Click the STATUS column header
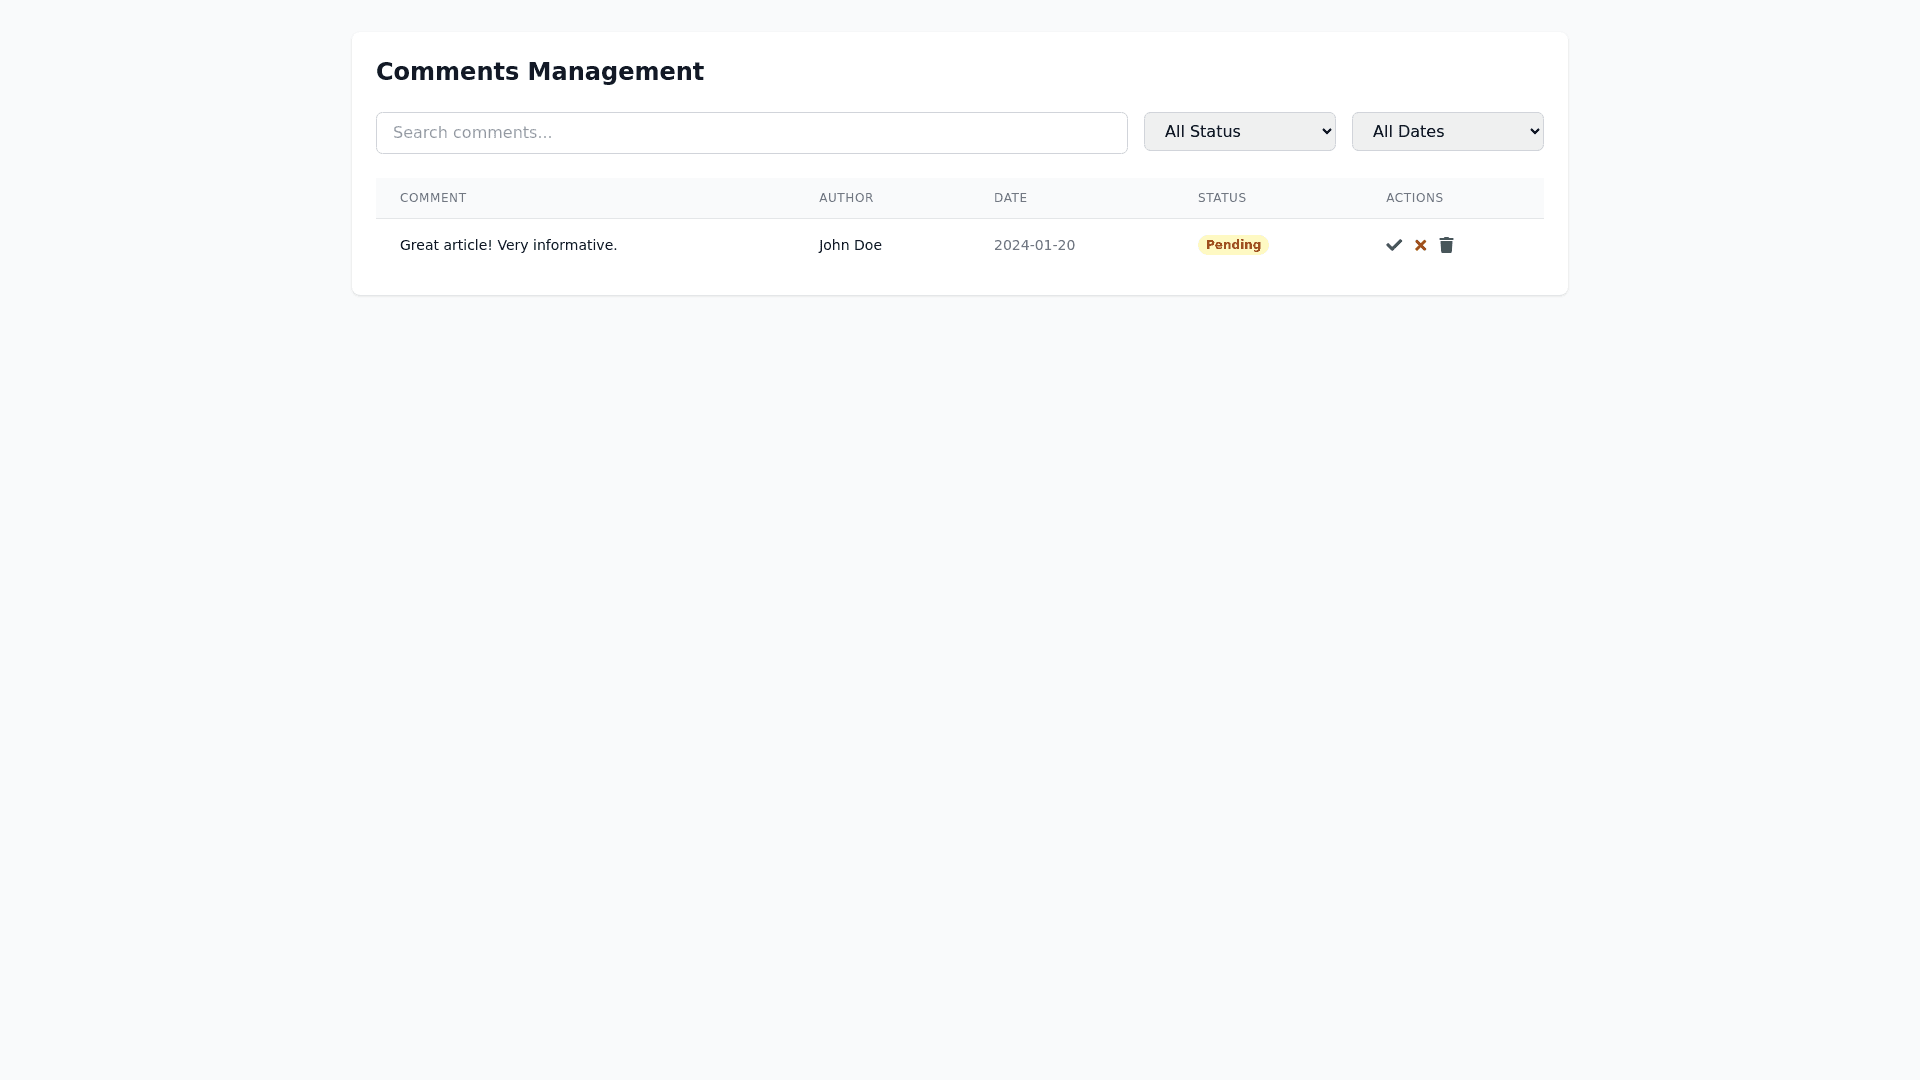The image size is (1920, 1080). point(1221,197)
